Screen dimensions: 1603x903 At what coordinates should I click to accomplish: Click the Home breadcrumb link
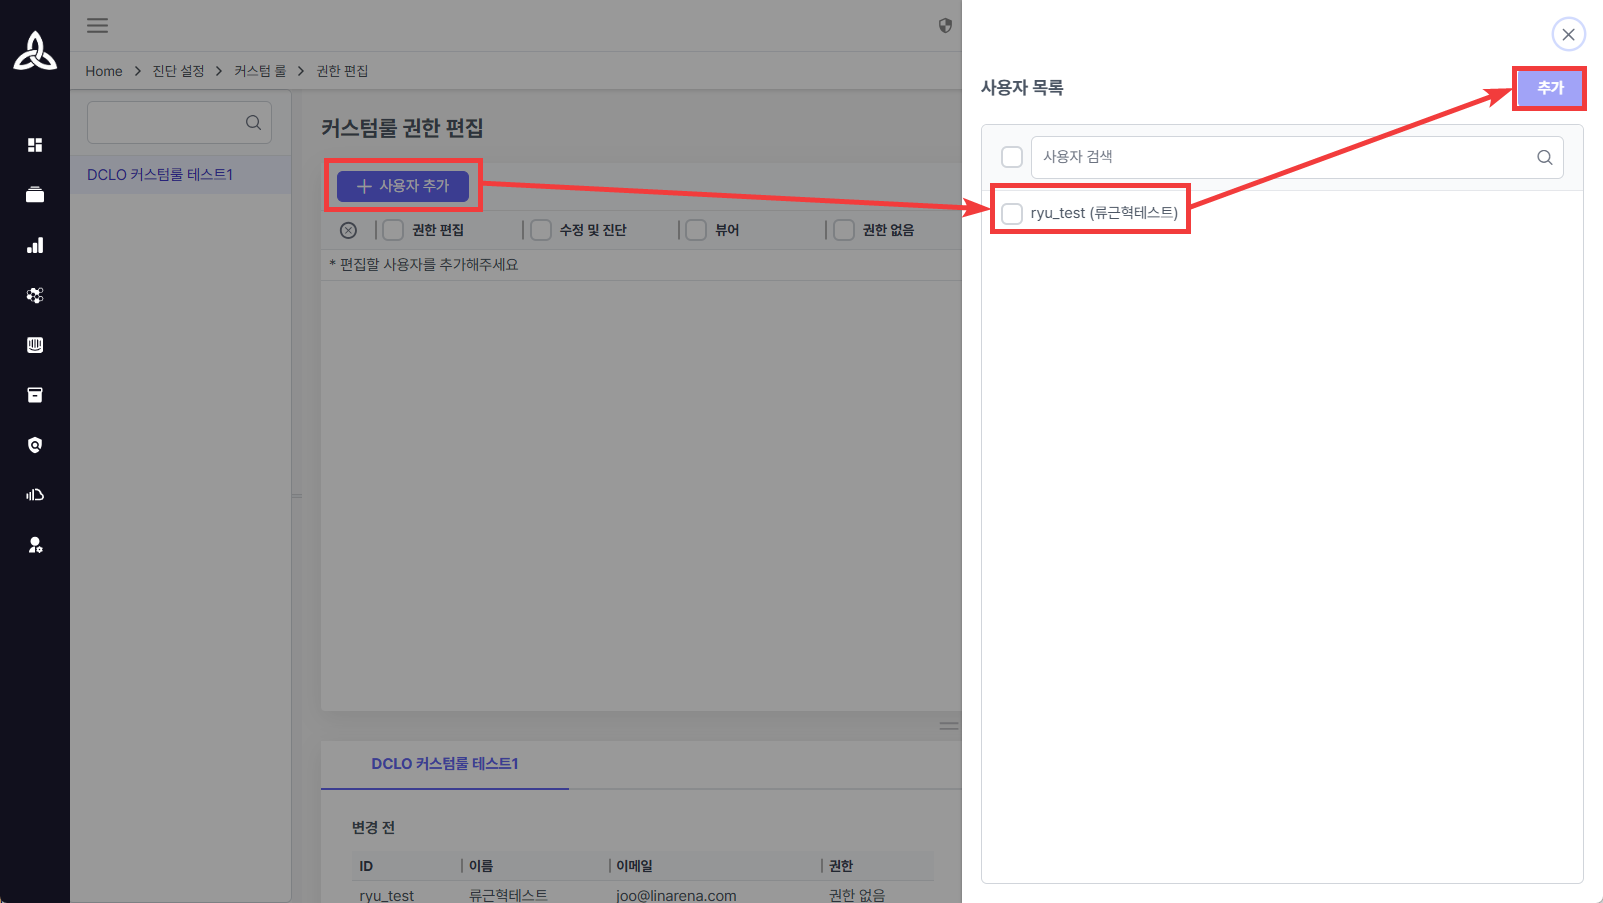[x=103, y=71]
